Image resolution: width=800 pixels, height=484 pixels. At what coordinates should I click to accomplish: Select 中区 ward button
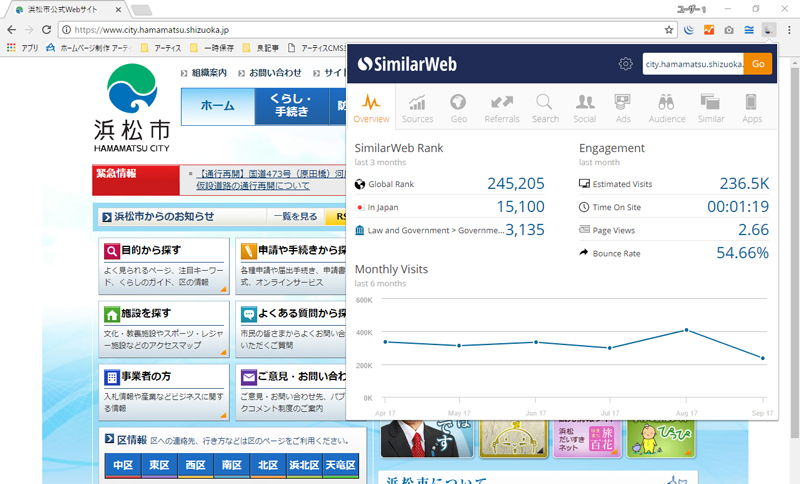click(x=123, y=465)
